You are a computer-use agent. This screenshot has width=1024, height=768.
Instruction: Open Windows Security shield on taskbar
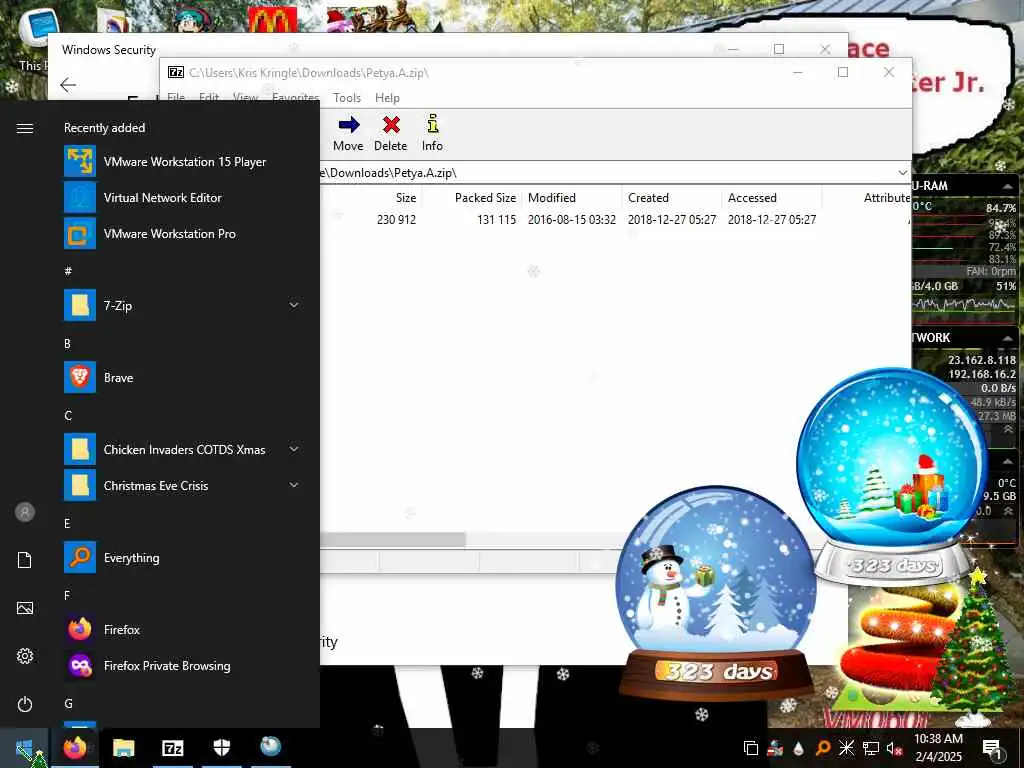221,748
